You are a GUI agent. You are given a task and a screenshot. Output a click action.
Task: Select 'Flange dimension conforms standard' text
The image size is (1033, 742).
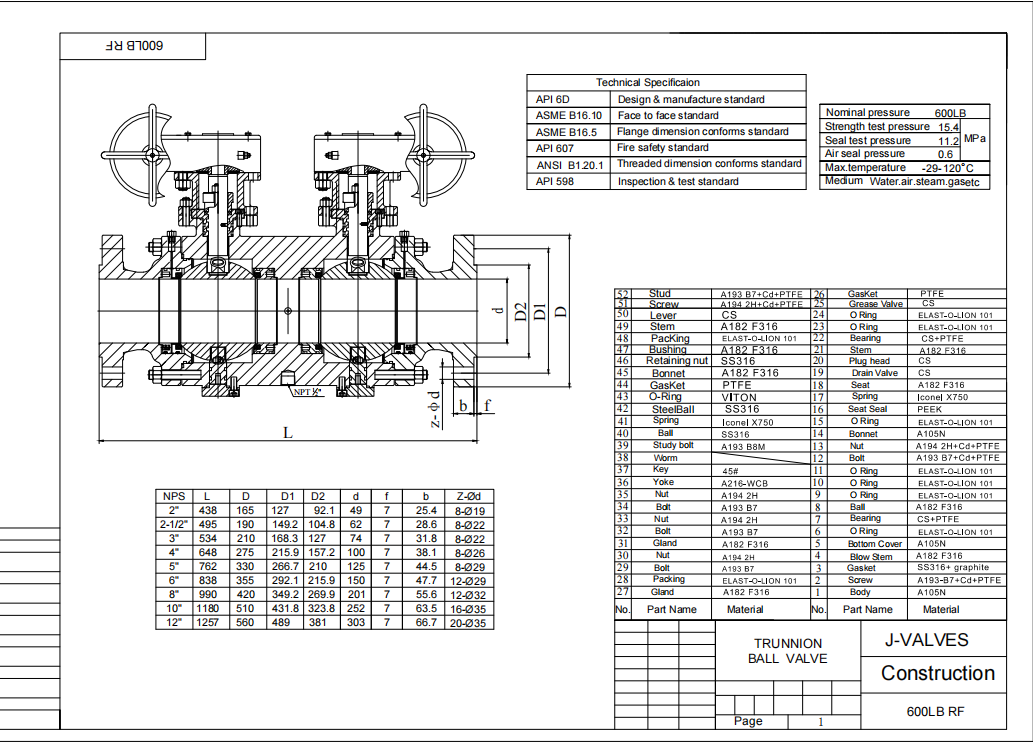[x=702, y=131]
